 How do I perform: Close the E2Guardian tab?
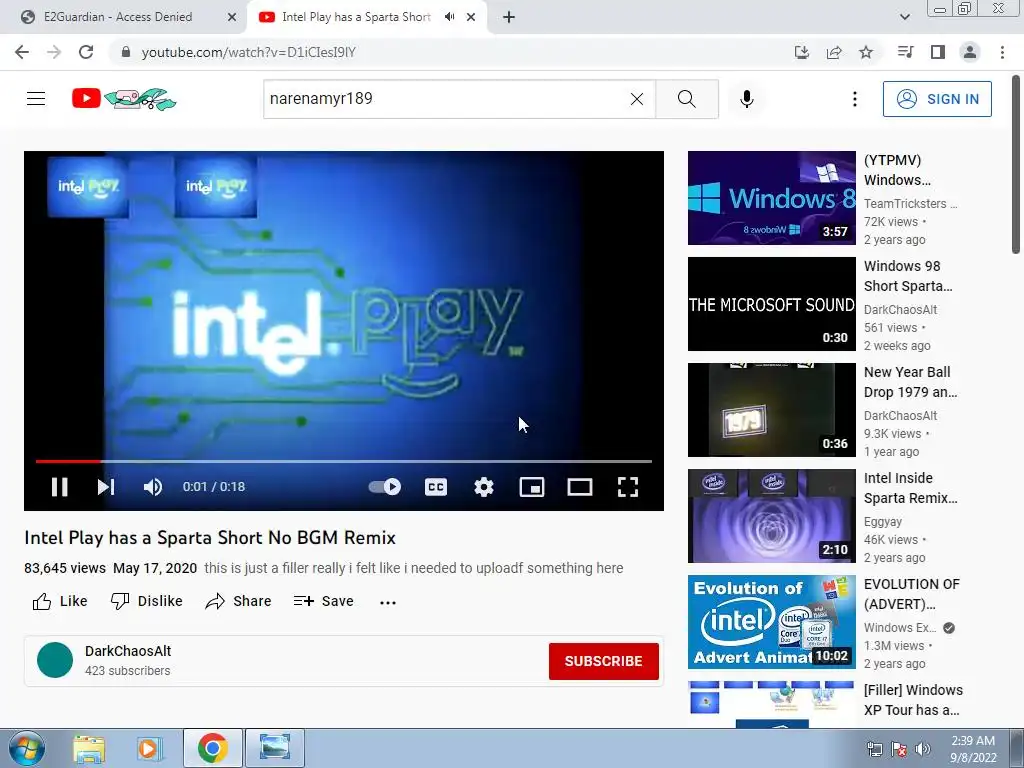point(232,17)
